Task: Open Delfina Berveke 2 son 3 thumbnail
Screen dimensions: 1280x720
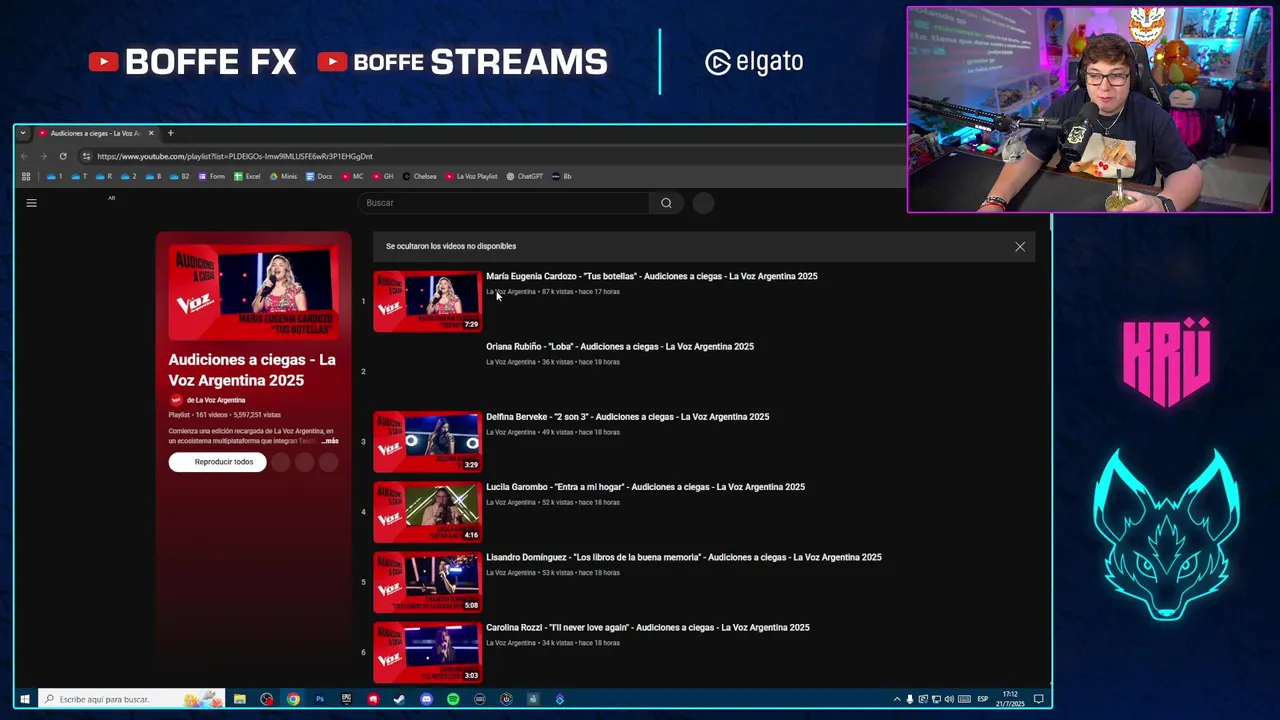Action: click(427, 441)
